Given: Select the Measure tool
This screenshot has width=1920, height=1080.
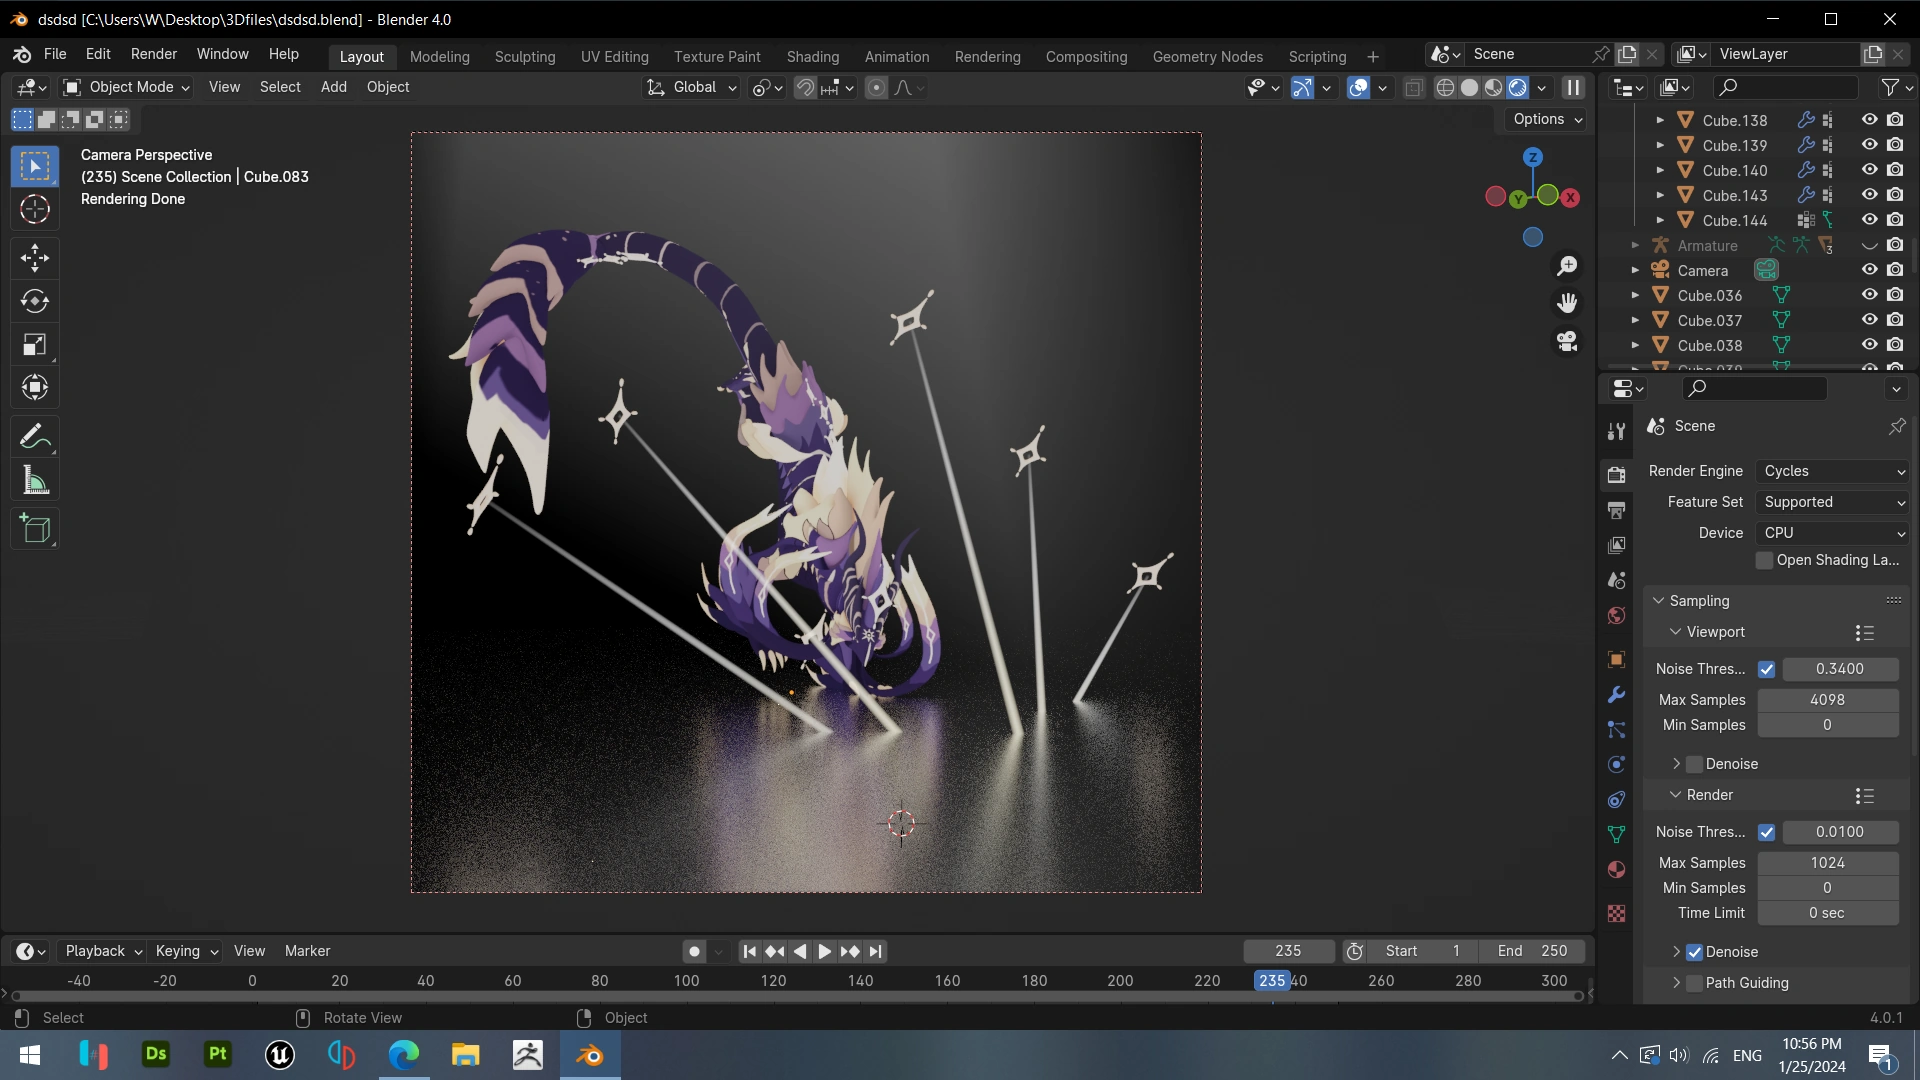Looking at the screenshot, I should (35, 481).
